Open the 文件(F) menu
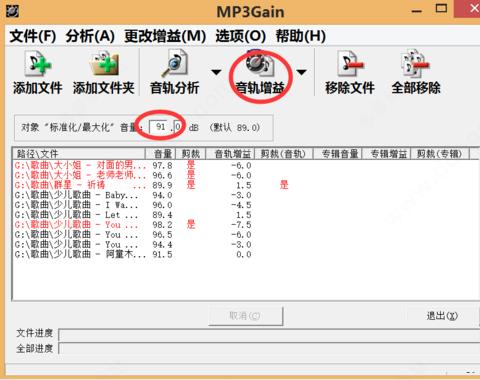480x380 pixels. coord(33,36)
